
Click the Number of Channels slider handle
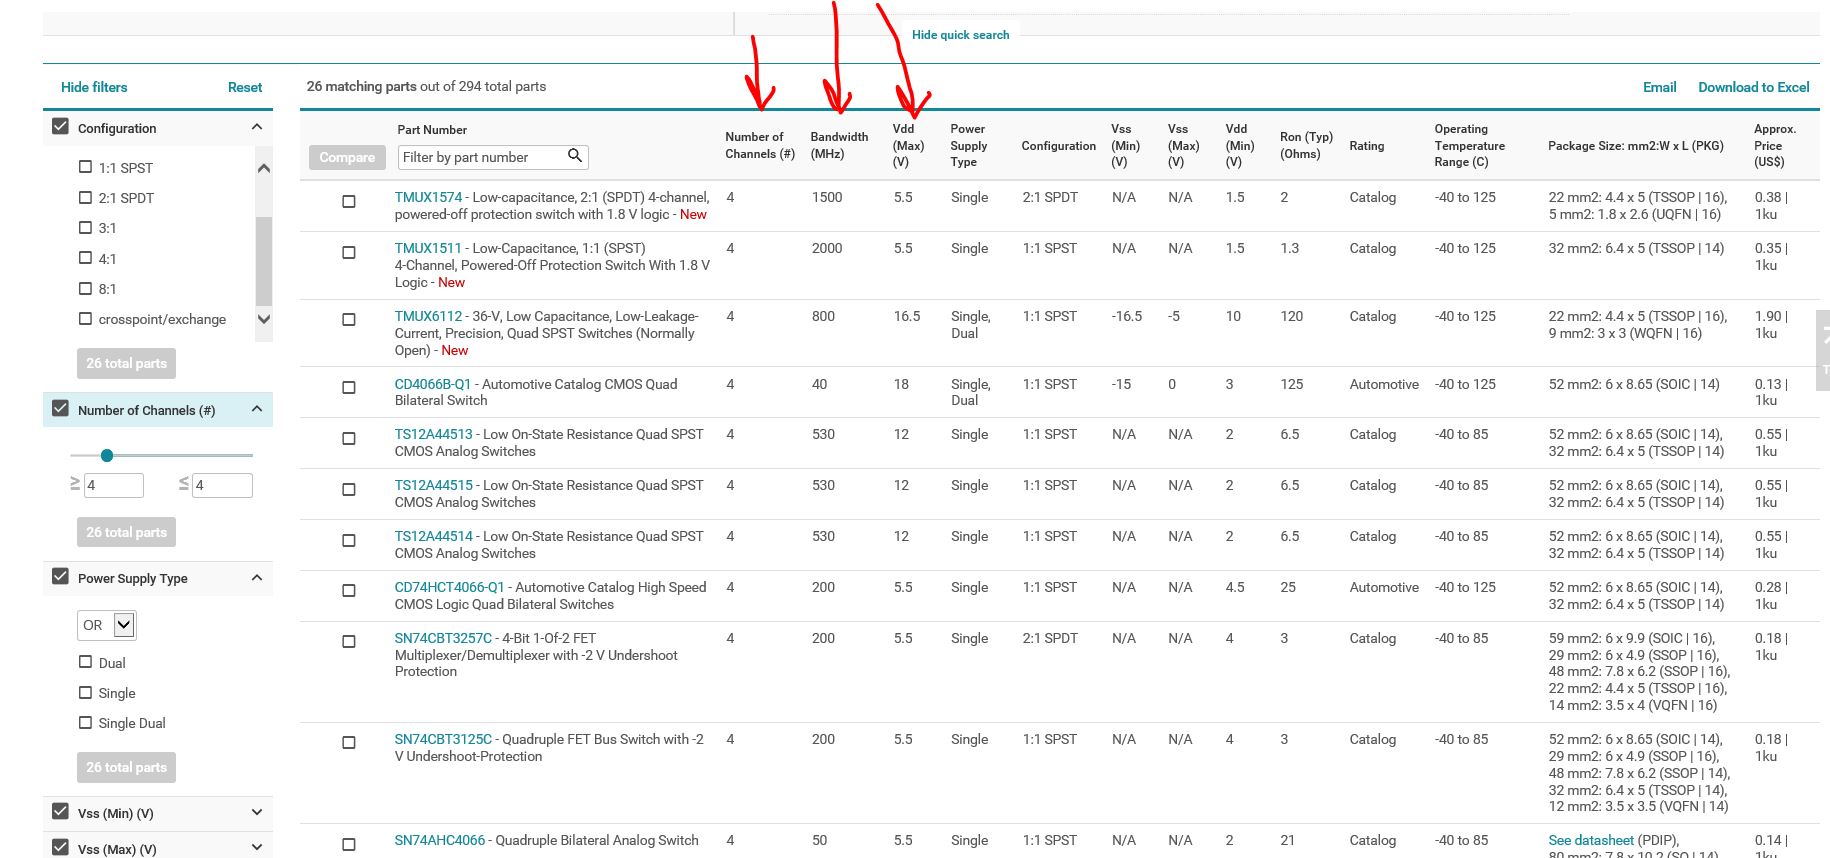pos(107,455)
